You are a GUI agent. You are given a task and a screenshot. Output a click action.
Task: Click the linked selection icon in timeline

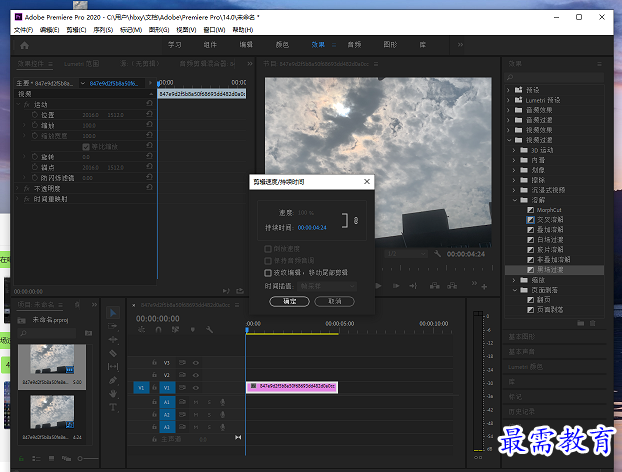(x=175, y=330)
